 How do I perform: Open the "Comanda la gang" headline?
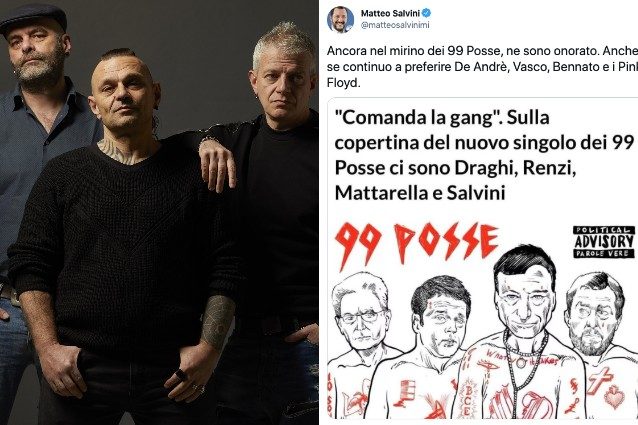(x=484, y=155)
